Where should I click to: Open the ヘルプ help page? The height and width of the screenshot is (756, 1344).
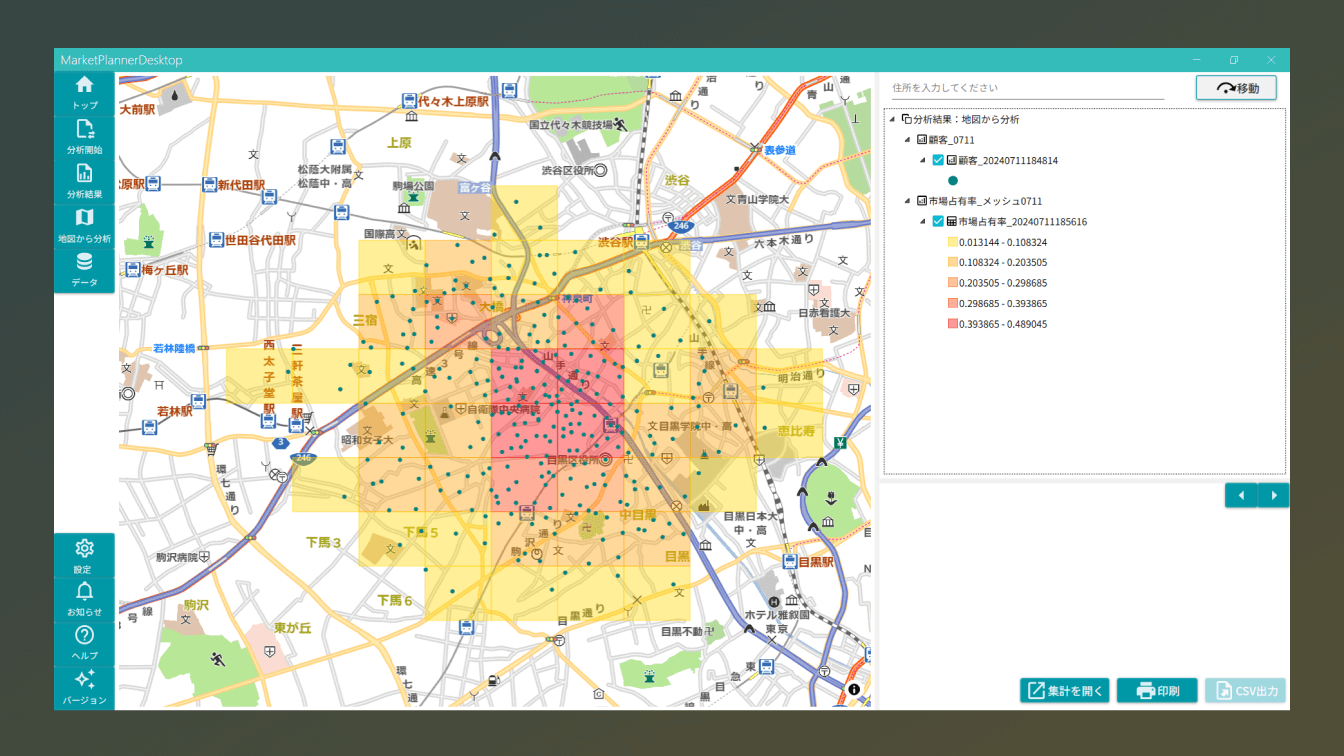(85, 643)
